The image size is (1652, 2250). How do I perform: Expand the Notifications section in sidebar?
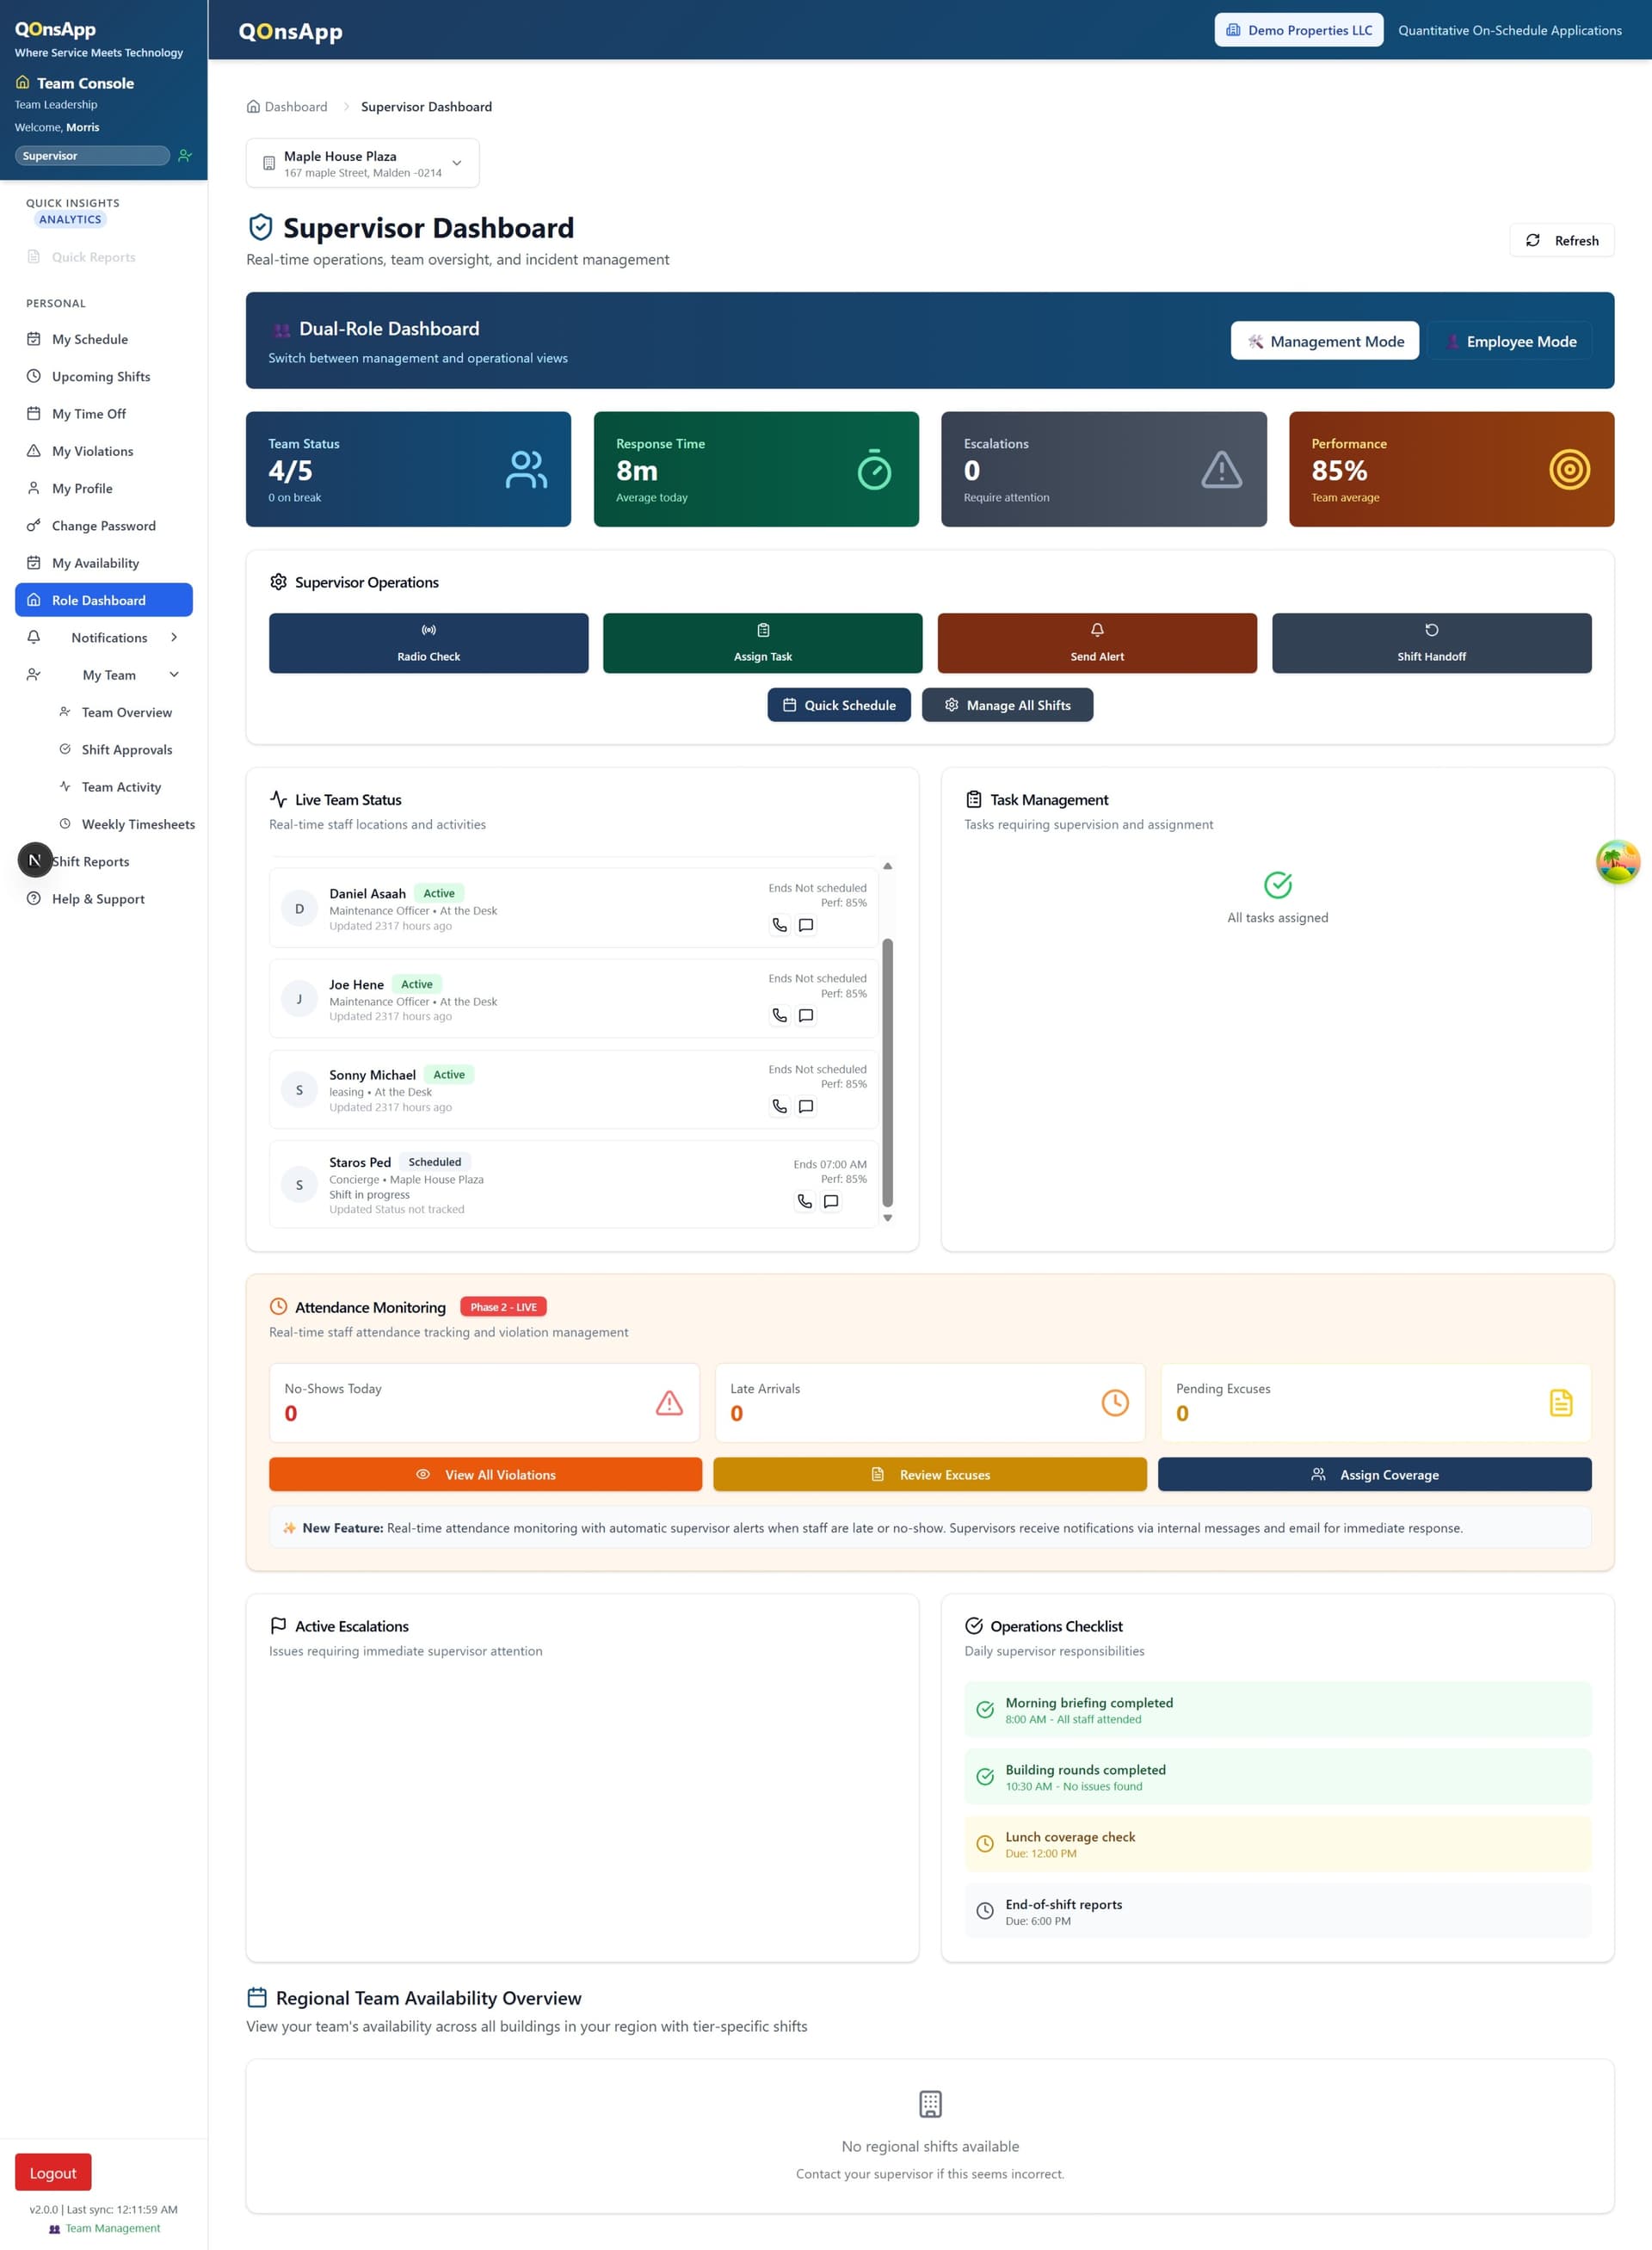coord(109,637)
